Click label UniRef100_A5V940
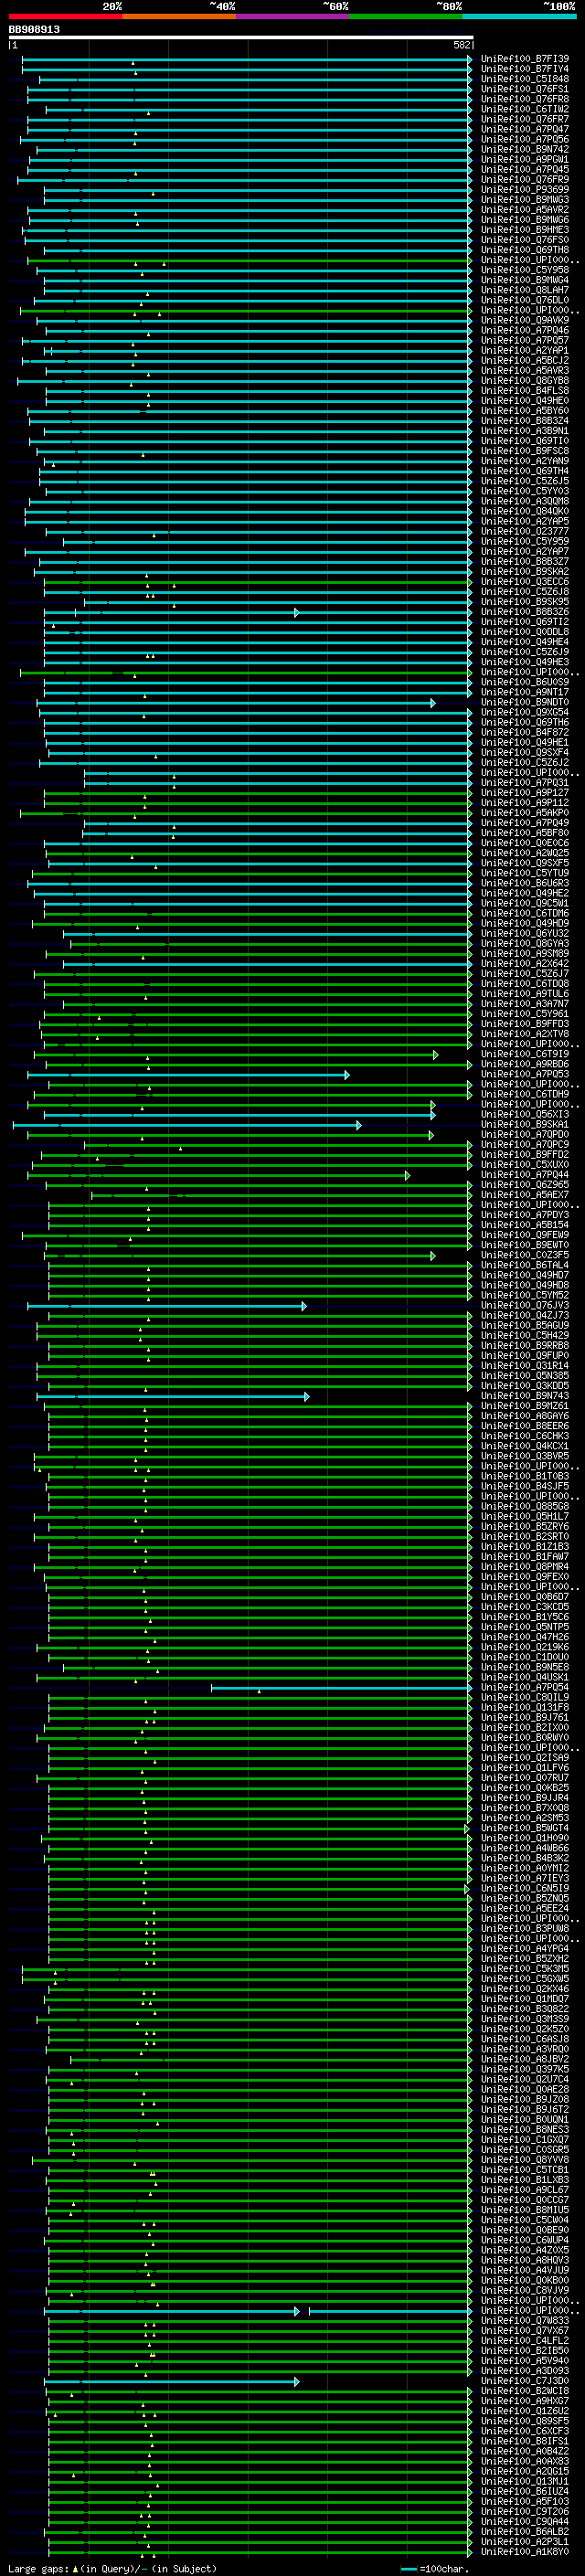This screenshot has height=2576, width=585. [x=525, y=2361]
